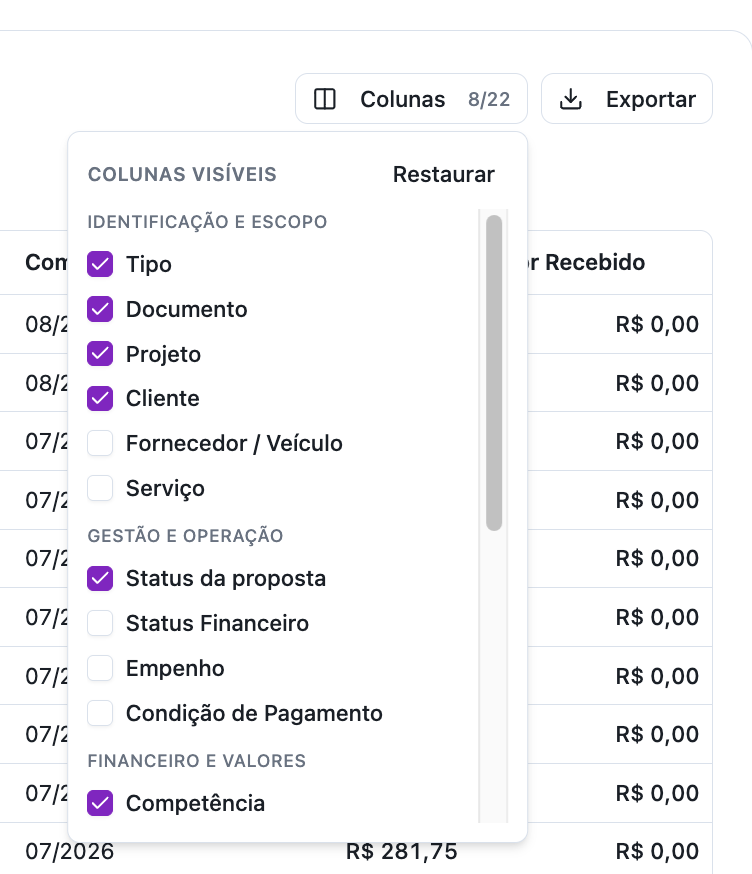
Task: Select the R$ 281,75 value cell
Action: [402, 852]
